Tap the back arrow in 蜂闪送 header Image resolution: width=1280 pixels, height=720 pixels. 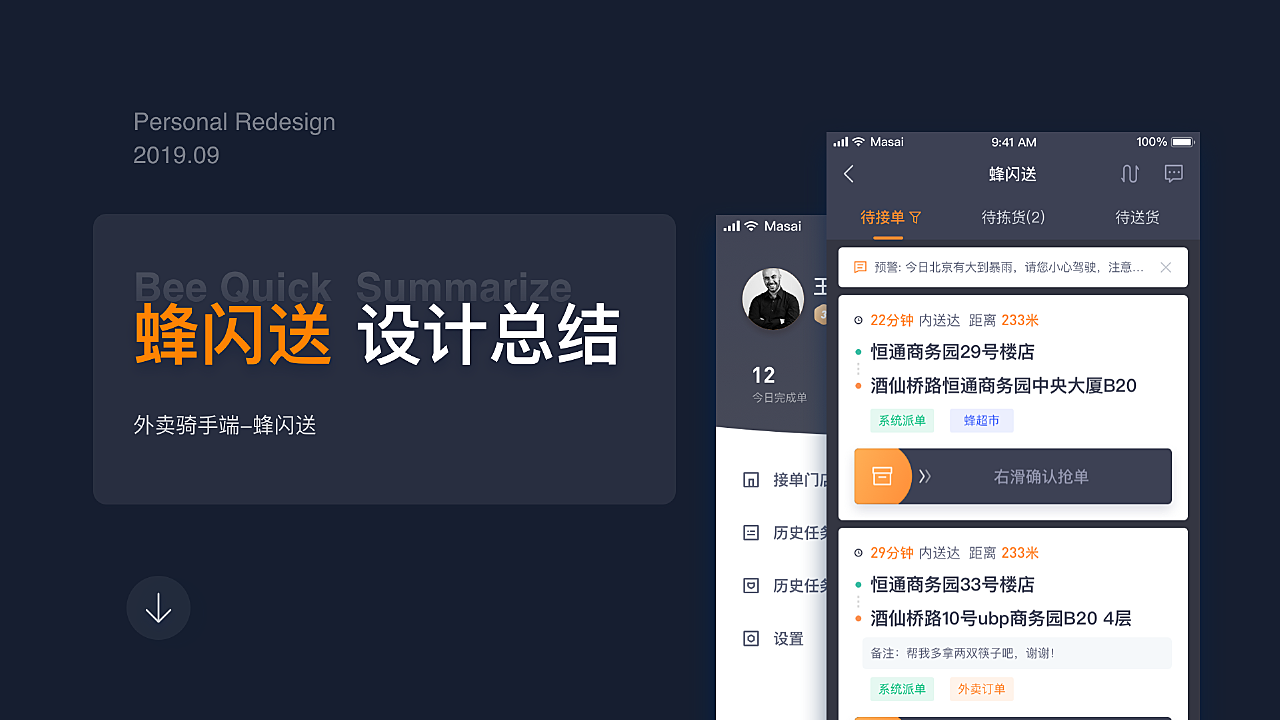pos(849,174)
